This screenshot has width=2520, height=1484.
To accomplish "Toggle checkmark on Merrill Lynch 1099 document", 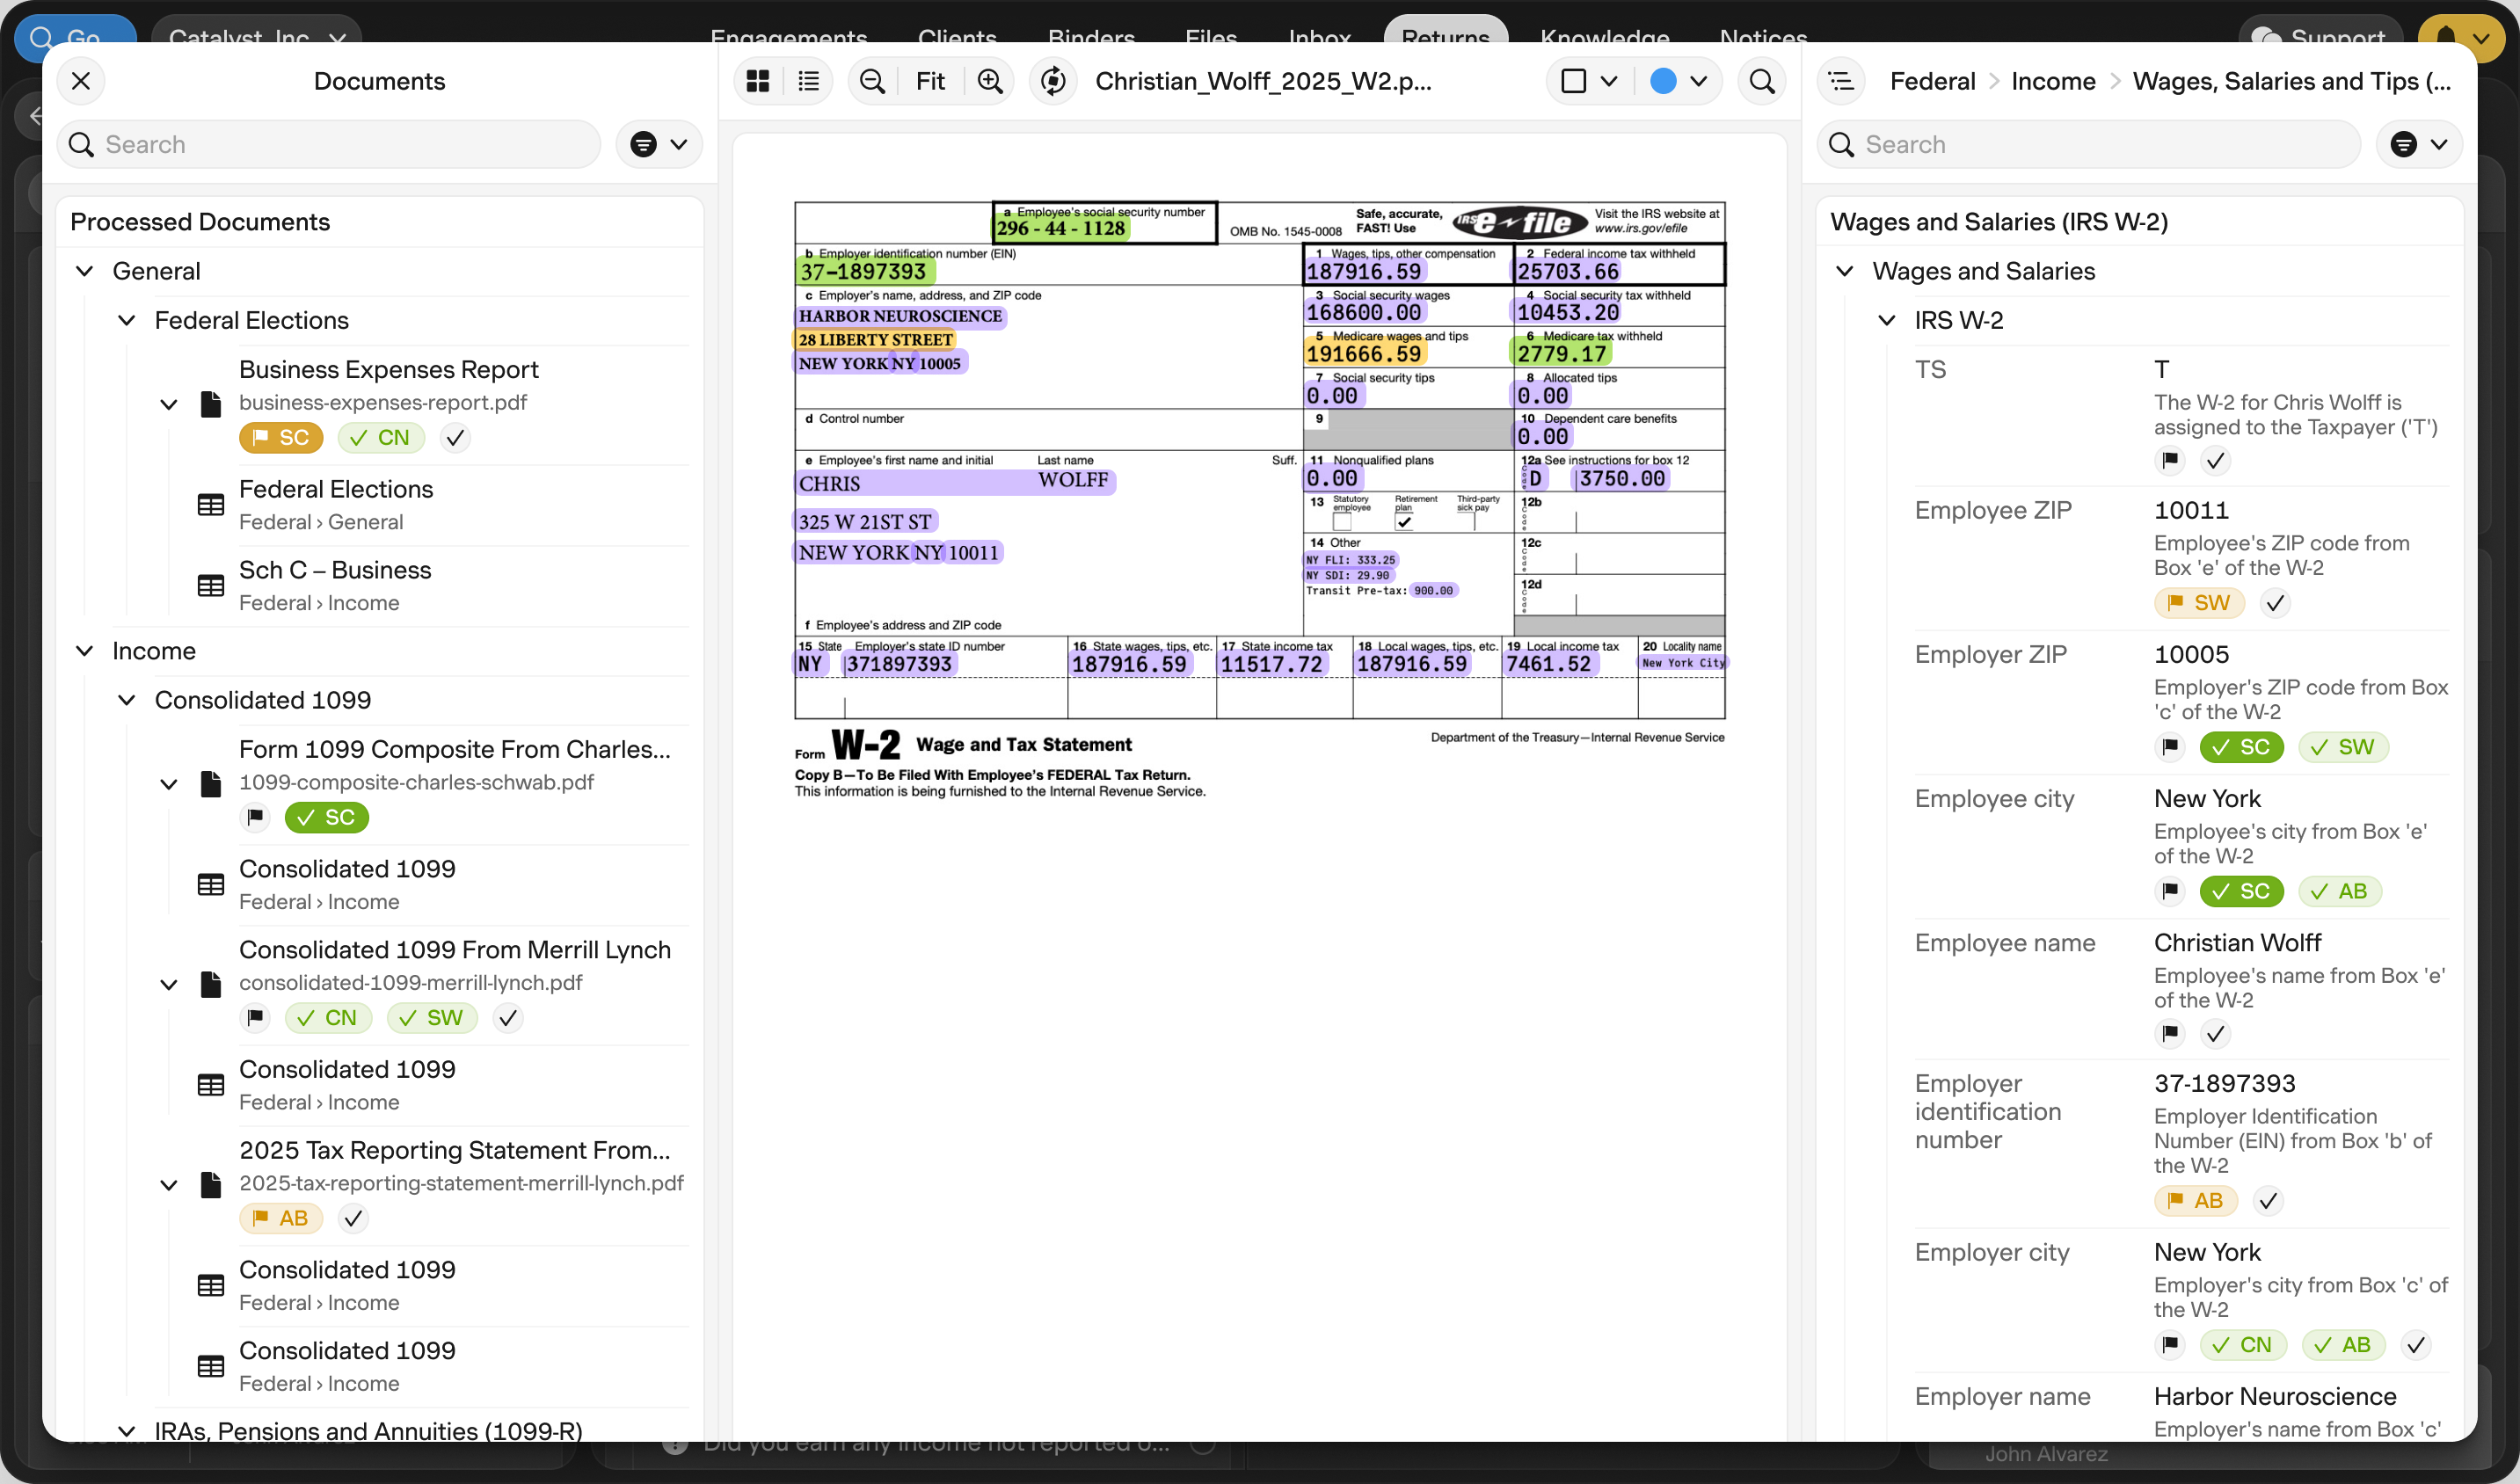I will tap(508, 1018).
